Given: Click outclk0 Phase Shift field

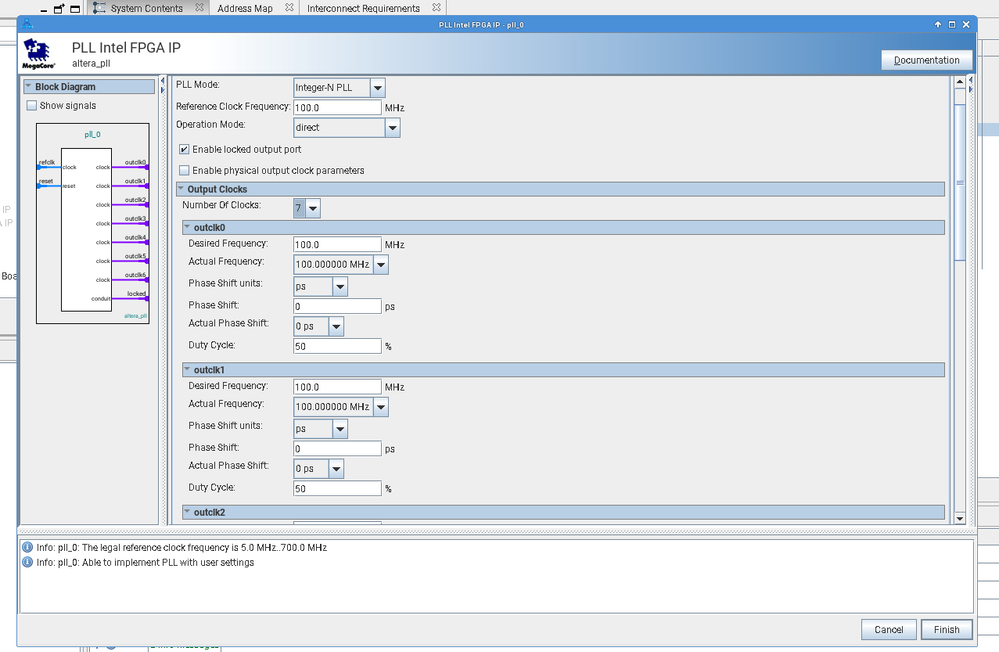Looking at the screenshot, I should pos(337,306).
